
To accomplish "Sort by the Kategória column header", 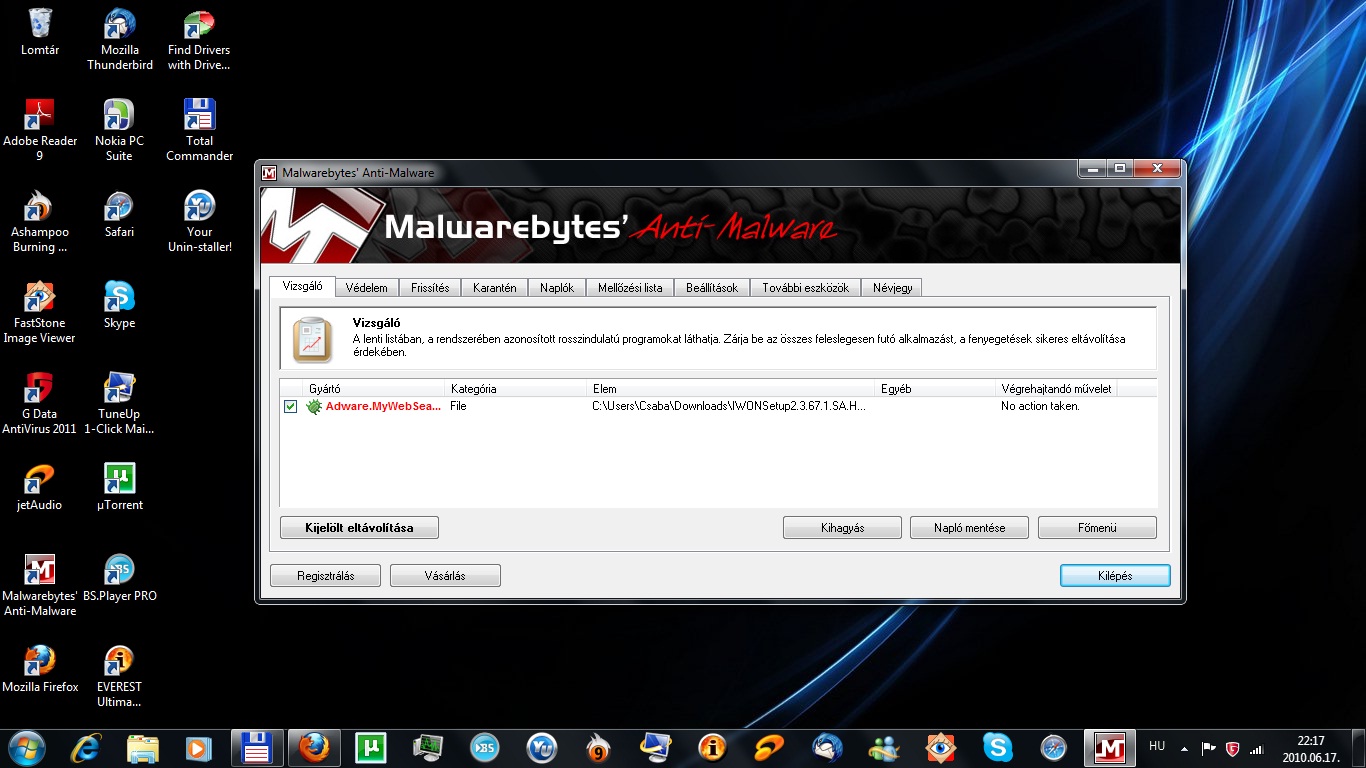I will click(x=516, y=389).
